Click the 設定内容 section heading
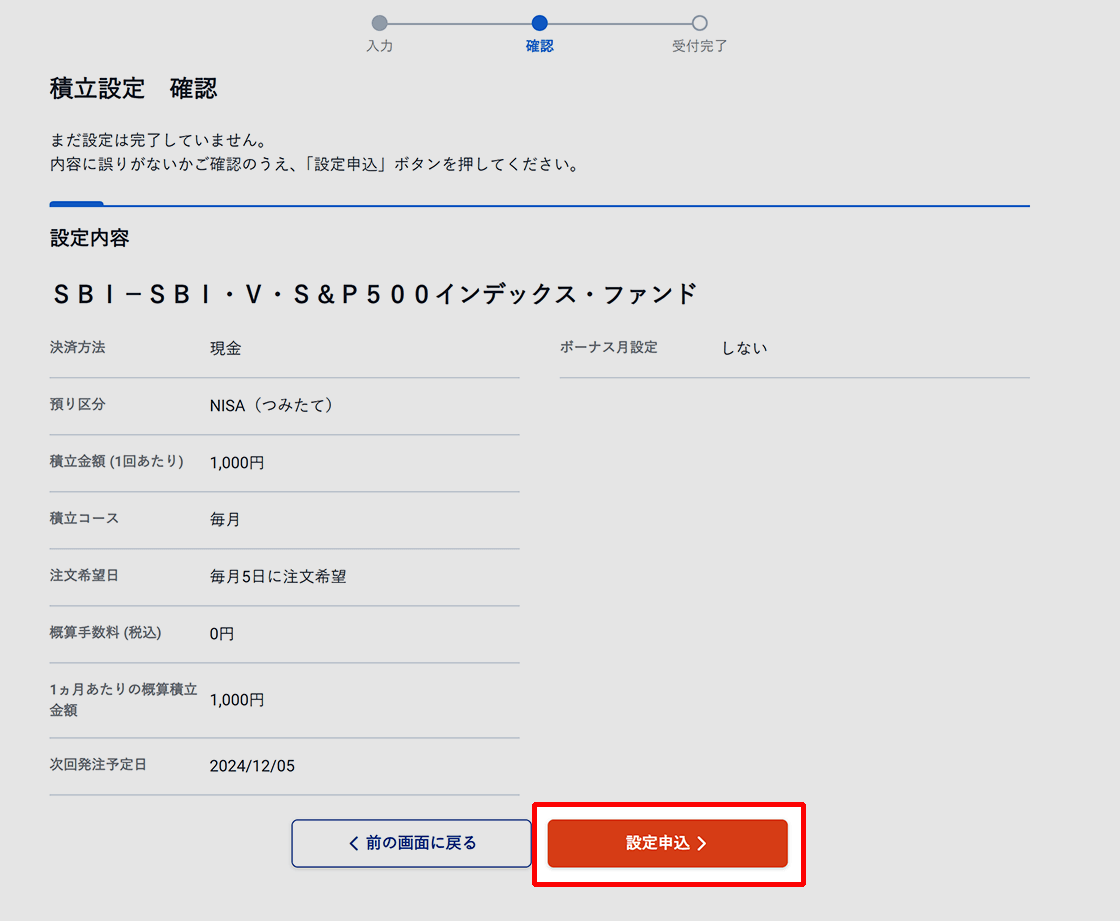The image size is (1120, 921). 89,238
